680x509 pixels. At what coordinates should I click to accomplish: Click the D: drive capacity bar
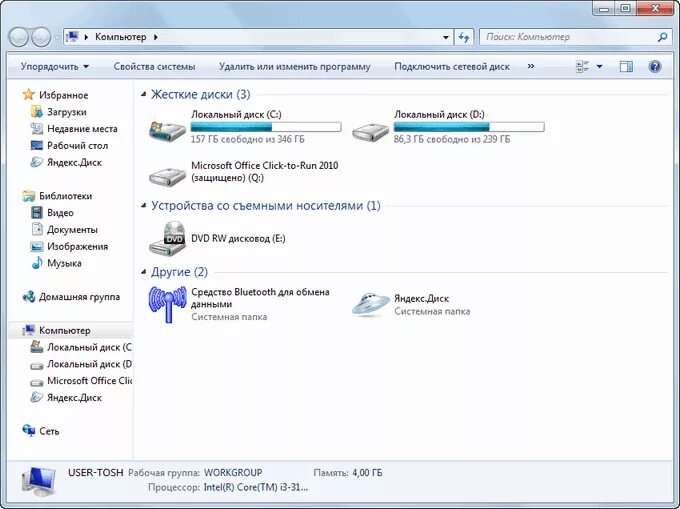(469, 127)
